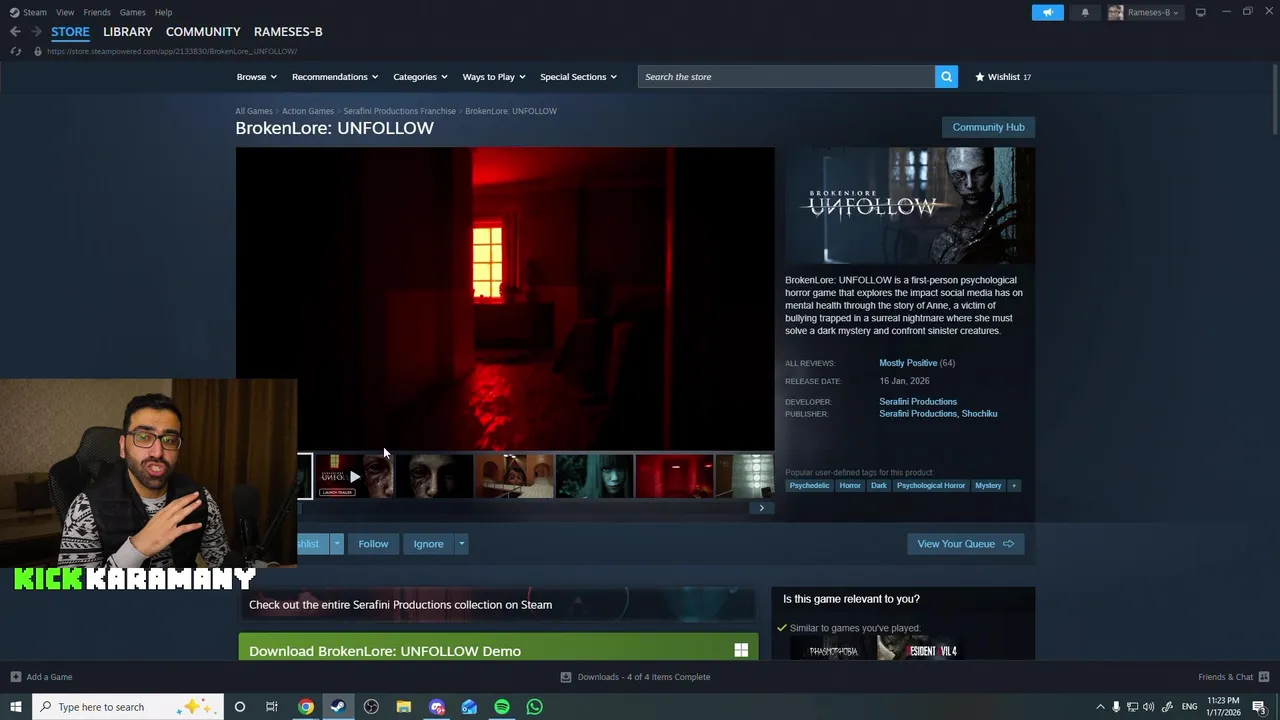1280x720 pixels.
Task: Click the page reload icon by URL
Action: (x=15, y=51)
